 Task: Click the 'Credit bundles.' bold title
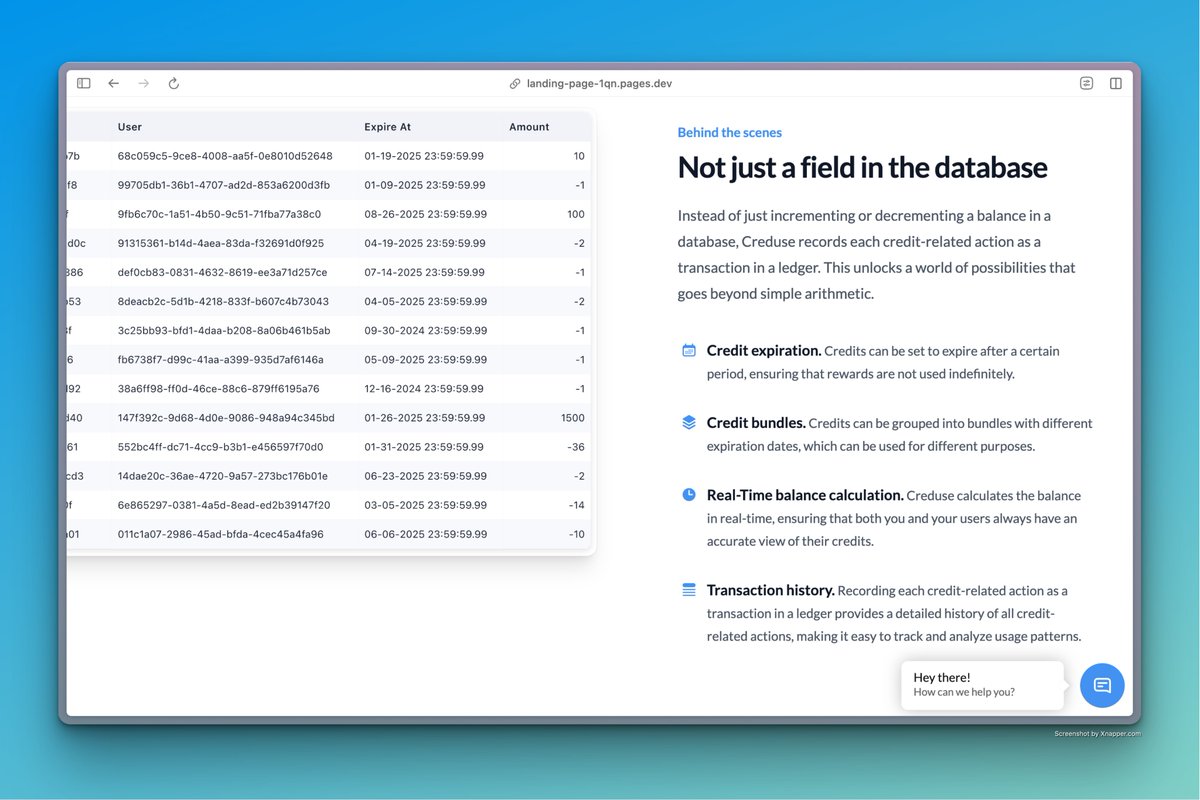coord(756,423)
